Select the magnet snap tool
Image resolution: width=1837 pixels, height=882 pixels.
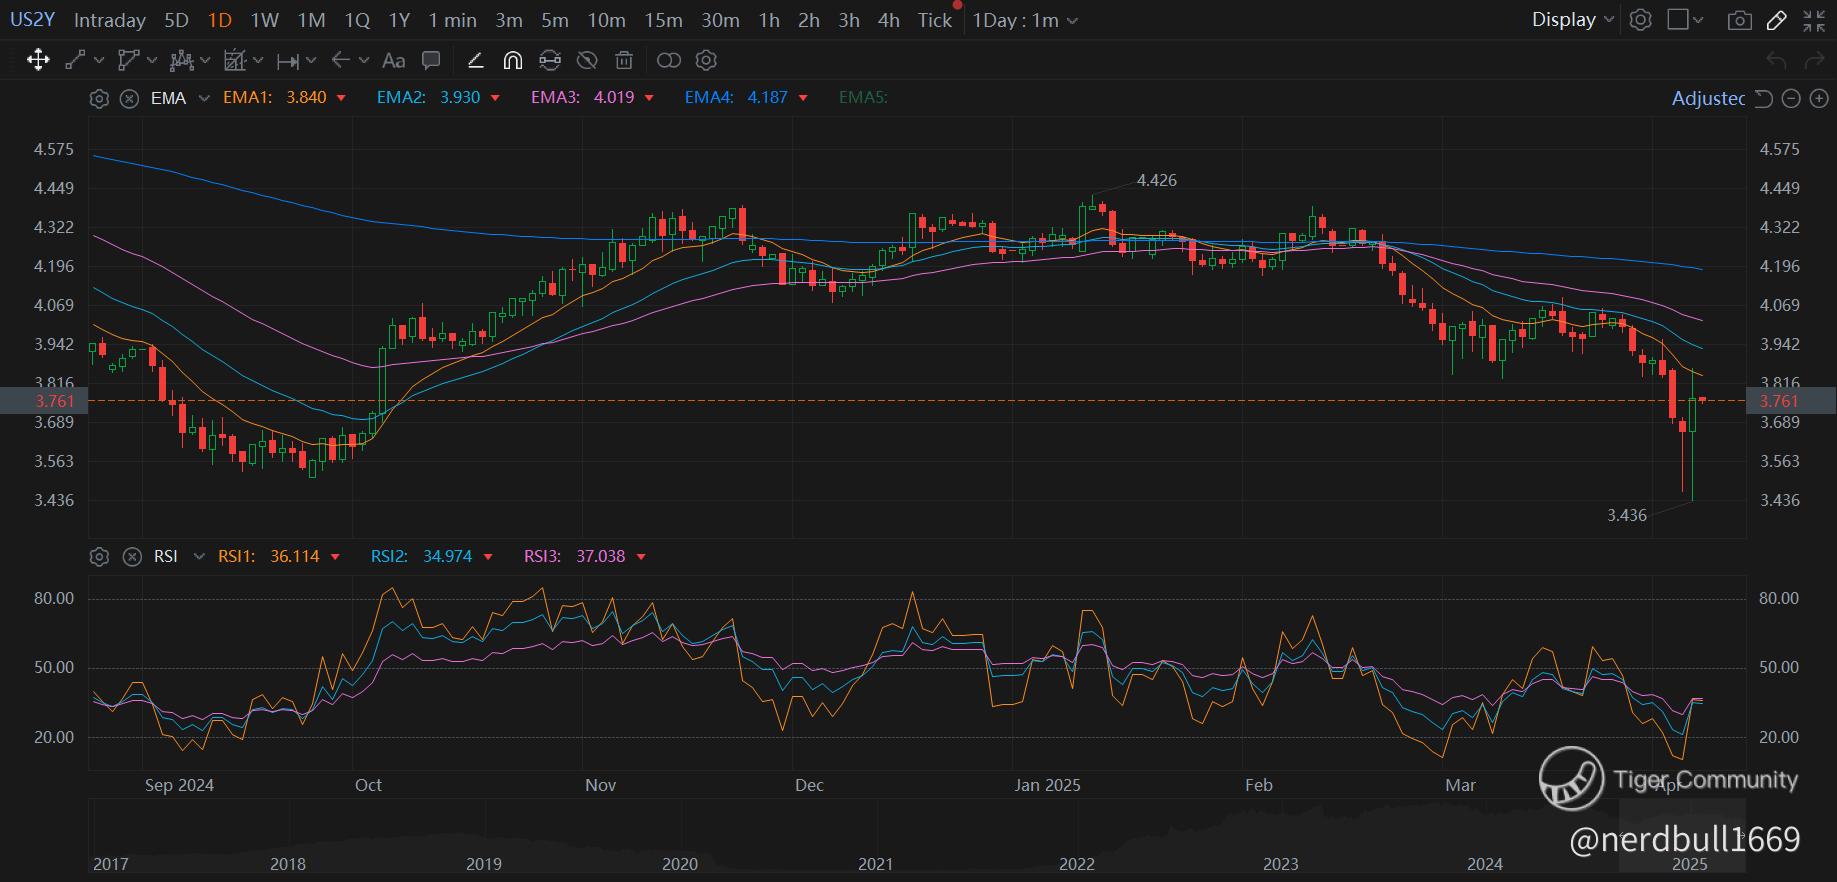512,61
